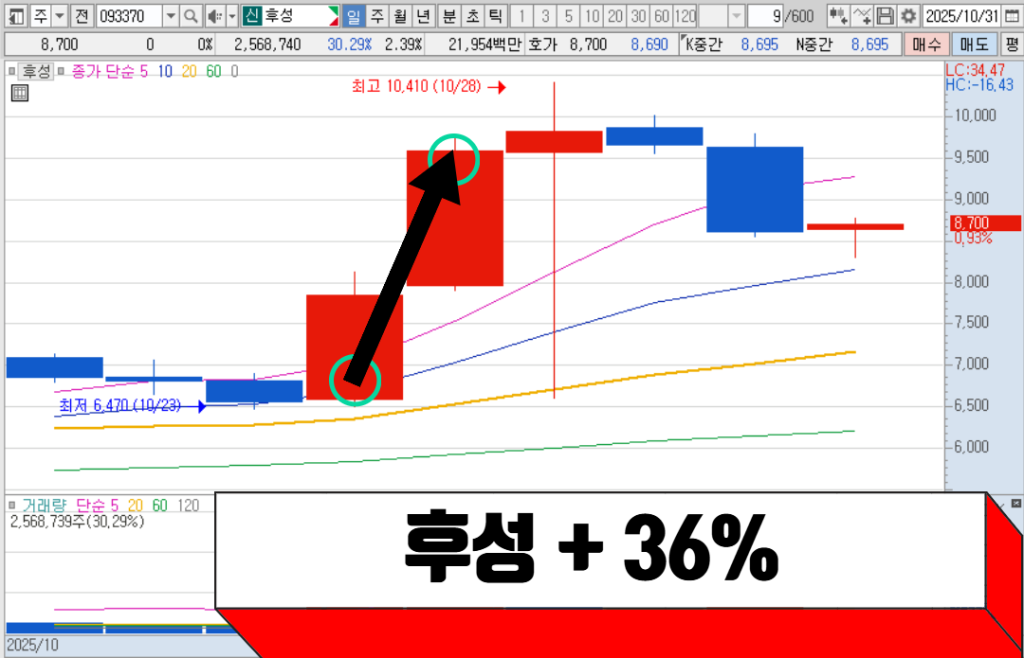Click the grid table icon below 후성 label

coord(19,93)
